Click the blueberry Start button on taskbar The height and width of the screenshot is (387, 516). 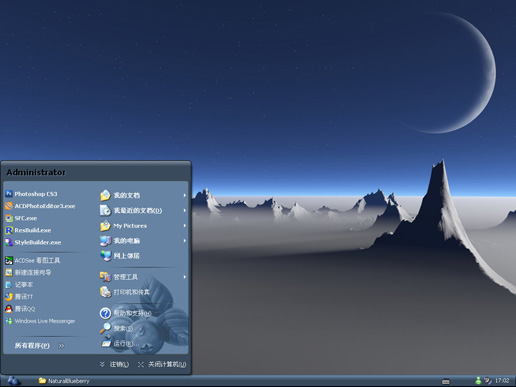coord(14,381)
